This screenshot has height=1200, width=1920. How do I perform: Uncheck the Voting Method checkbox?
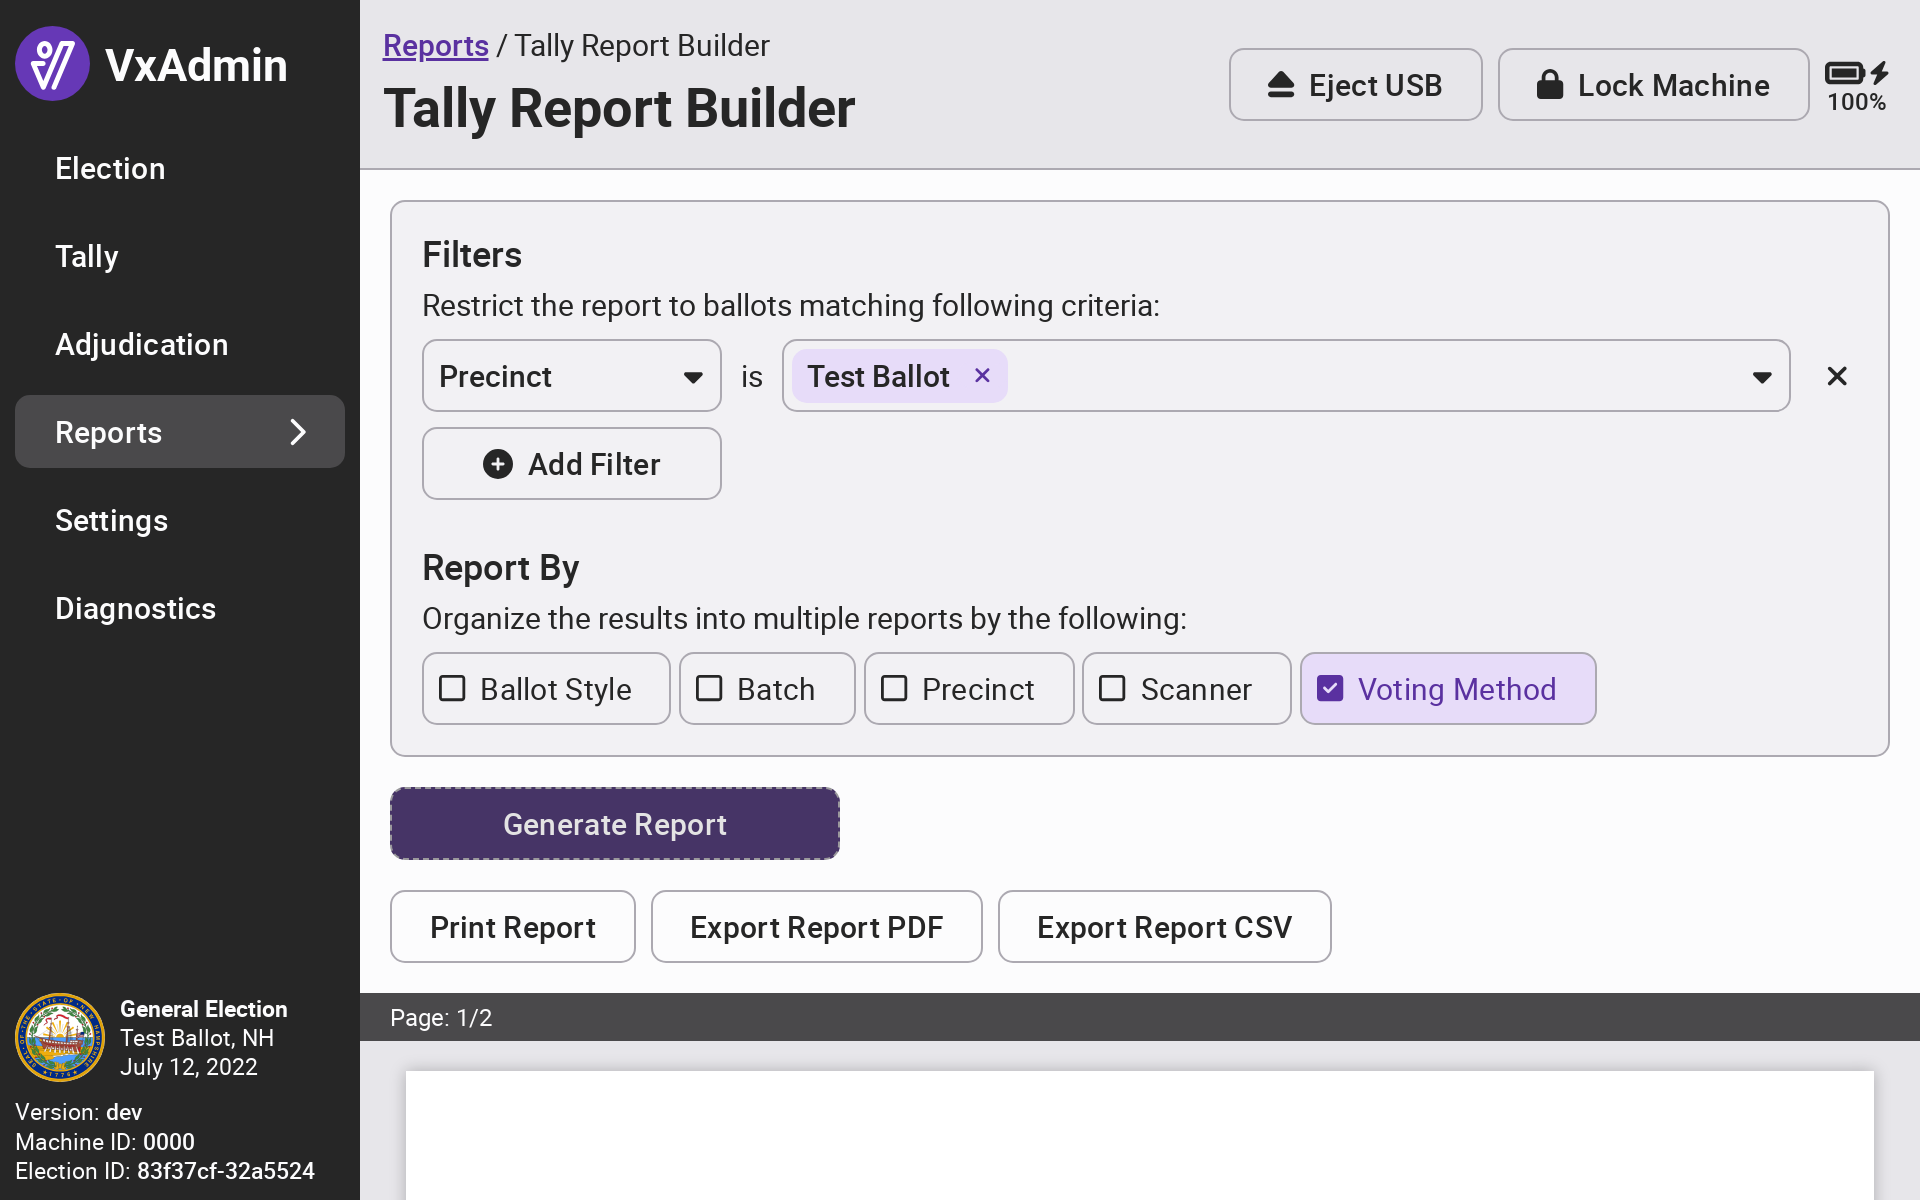point(1330,689)
